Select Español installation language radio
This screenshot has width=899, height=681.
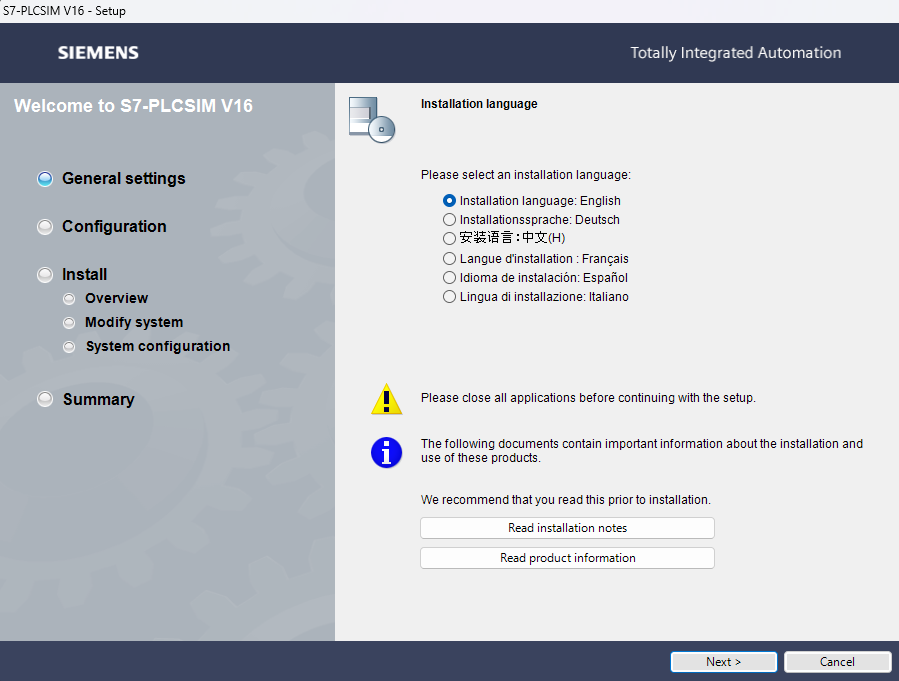450,278
